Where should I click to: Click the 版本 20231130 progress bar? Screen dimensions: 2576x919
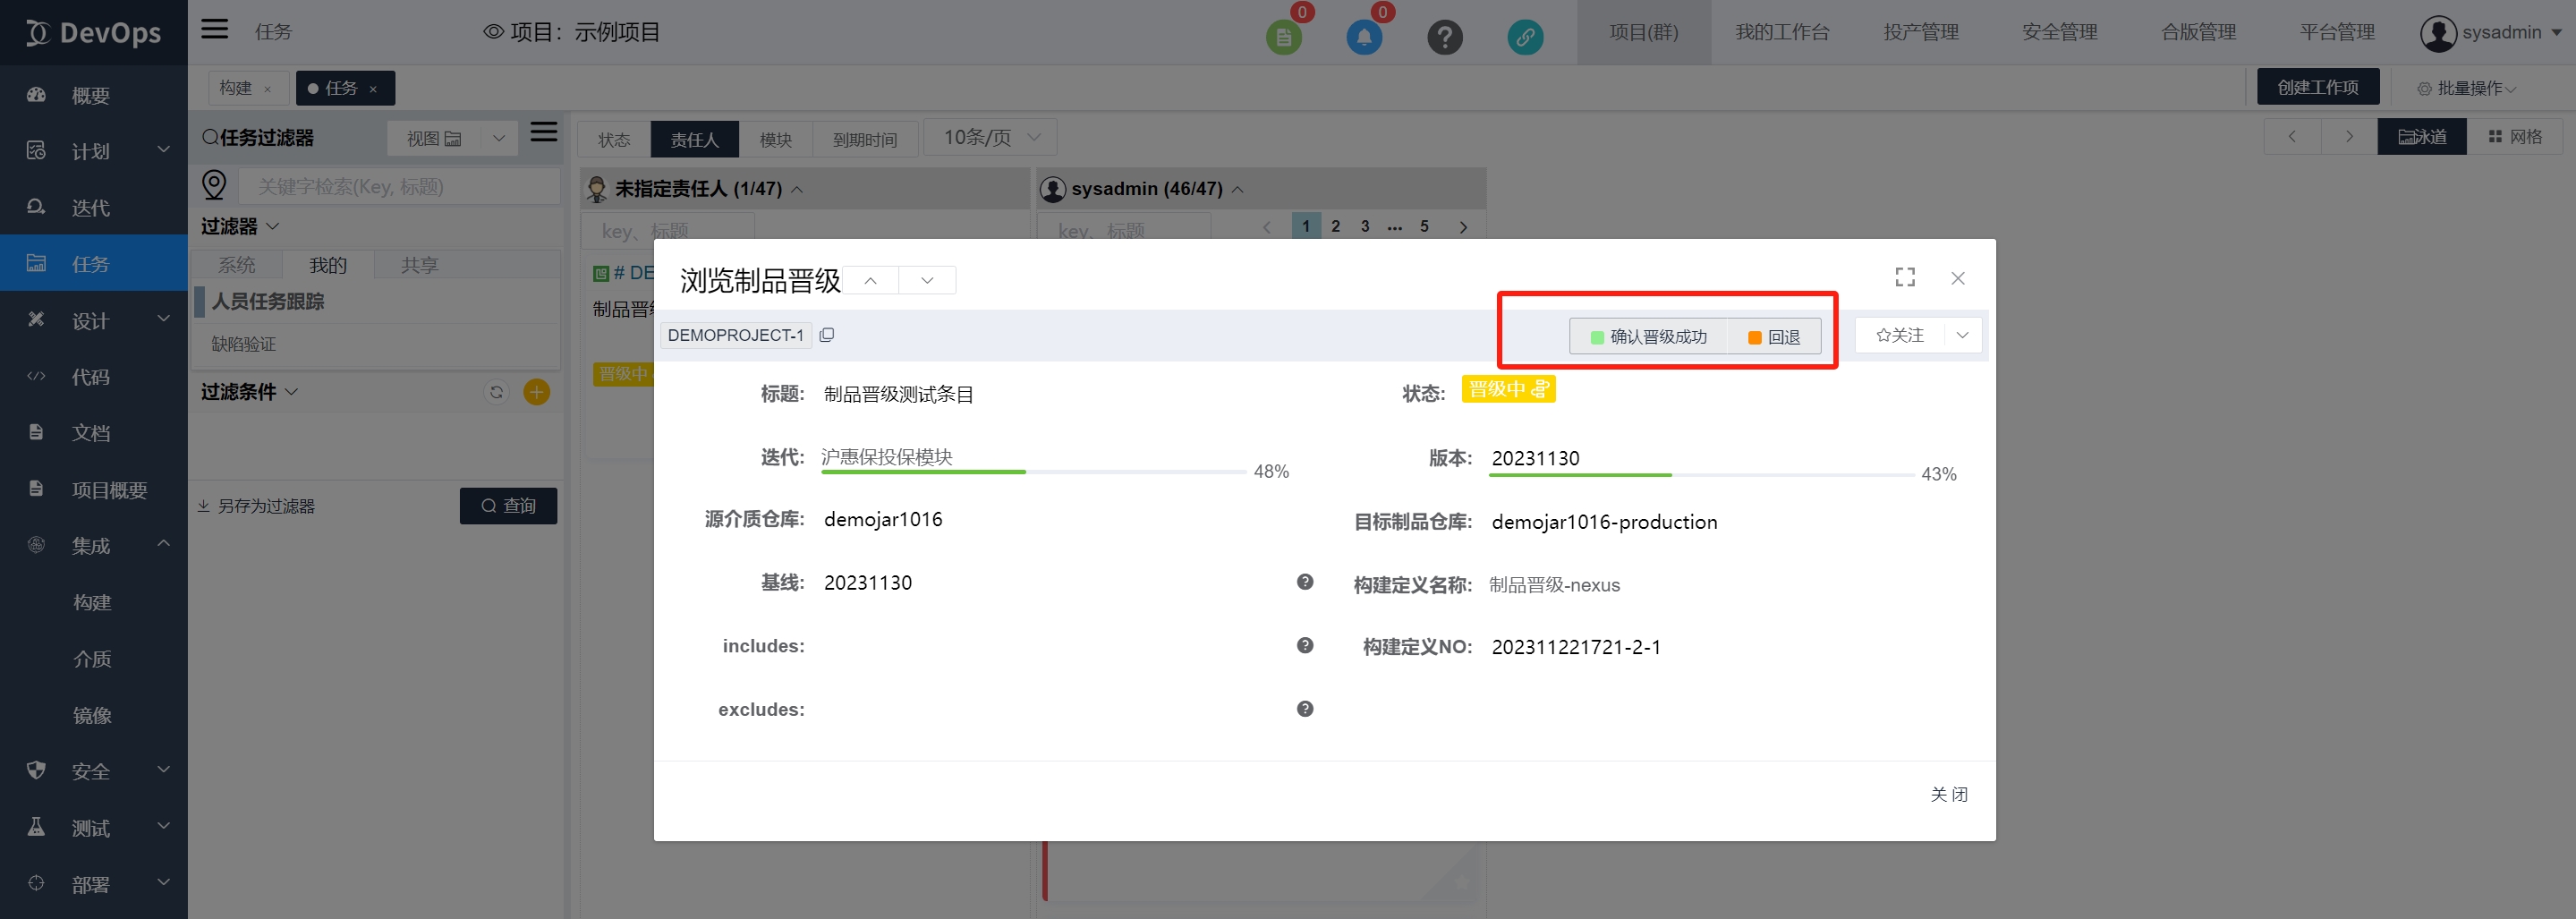[x=1701, y=475]
